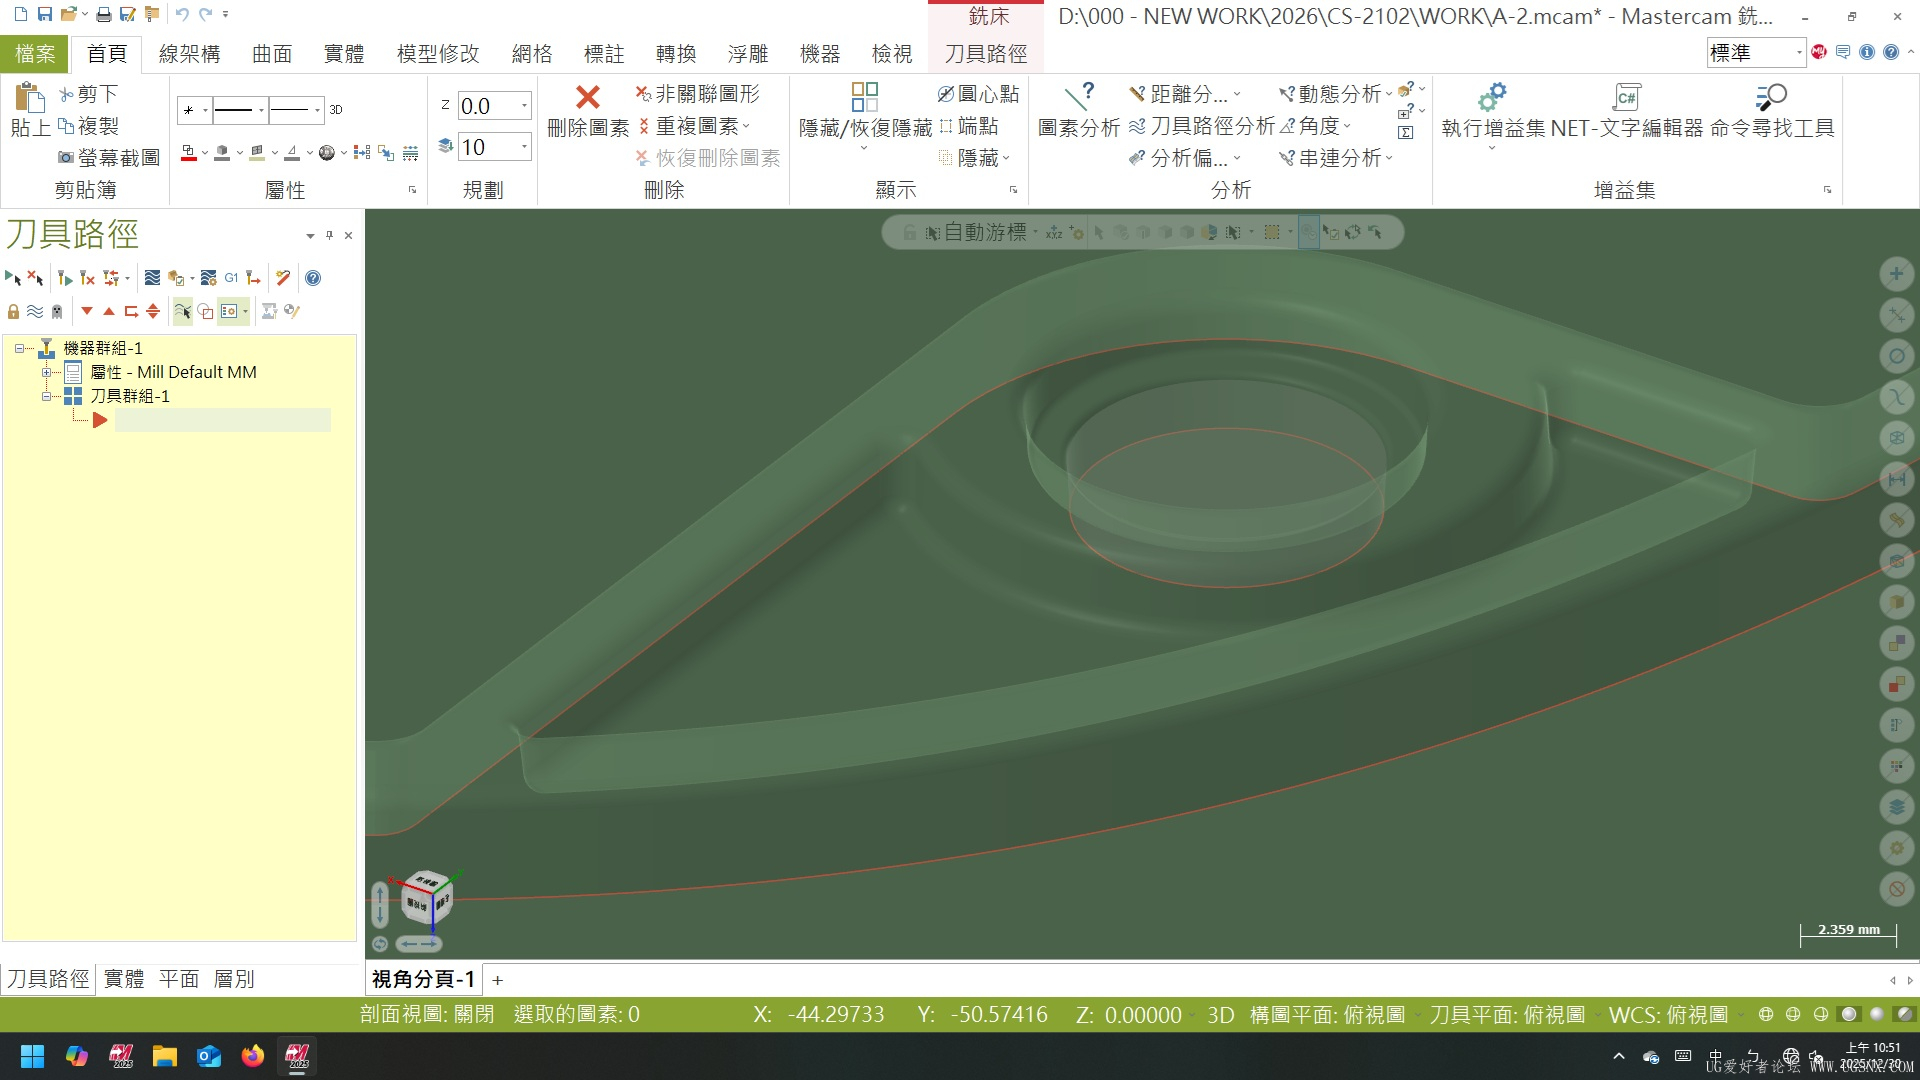Toggle the lock on selected operations
The image size is (1920, 1080).
coord(13,311)
